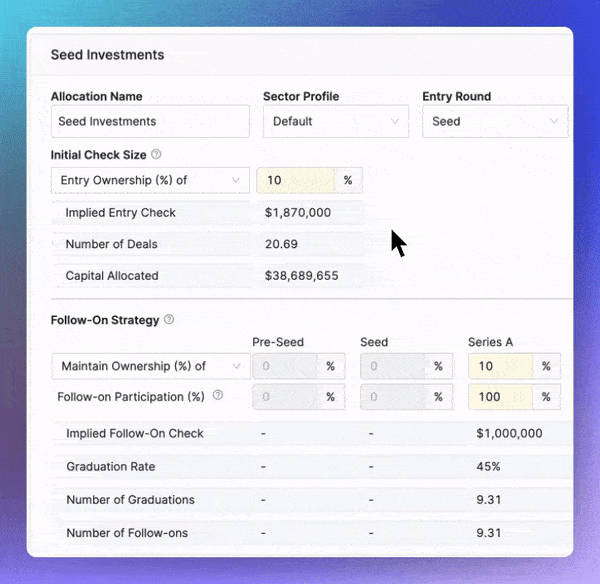Image resolution: width=600 pixels, height=584 pixels.
Task: Click the Entry Ownership percentage field showing 10
Action: click(296, 180)
